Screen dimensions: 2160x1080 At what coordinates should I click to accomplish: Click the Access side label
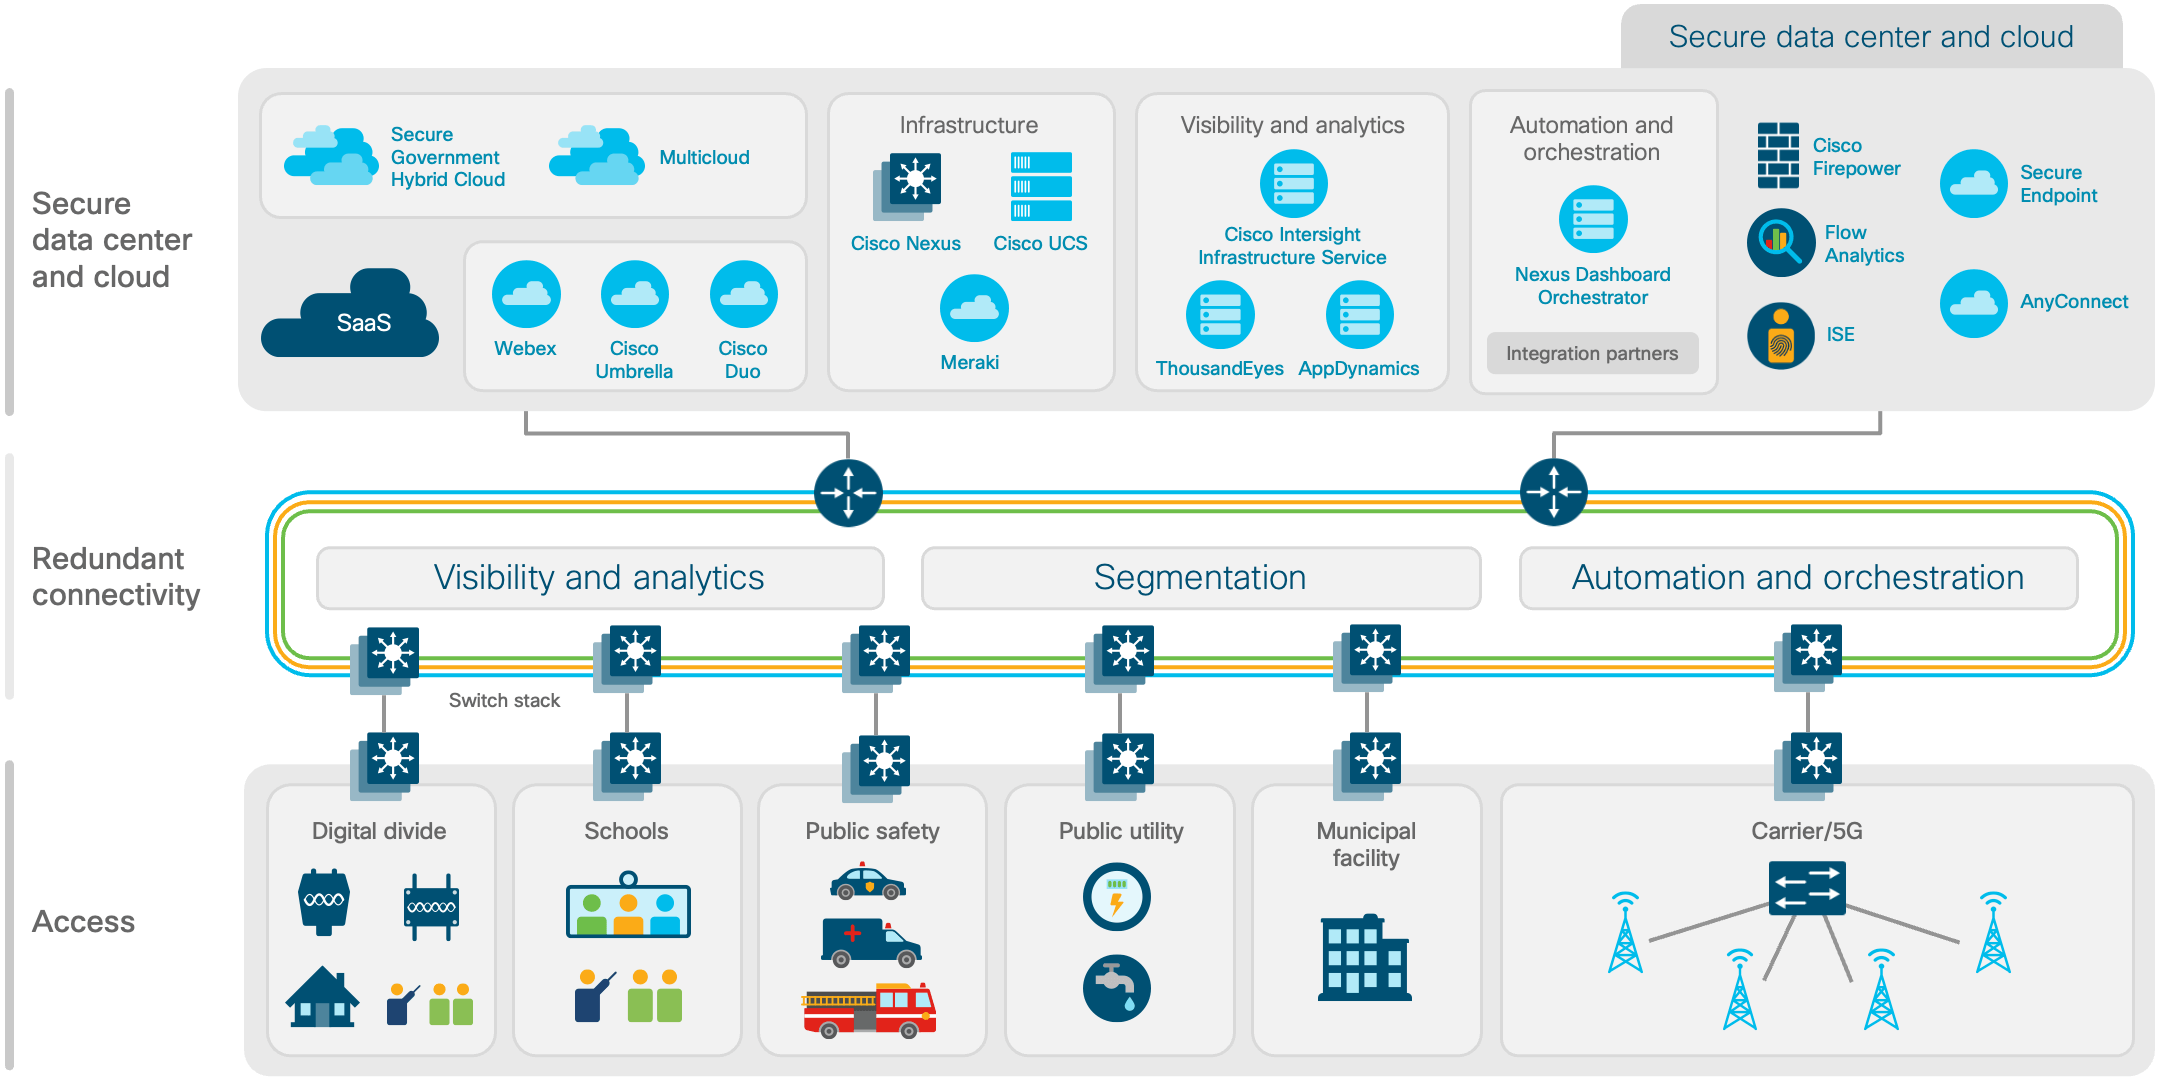(84, 922)
